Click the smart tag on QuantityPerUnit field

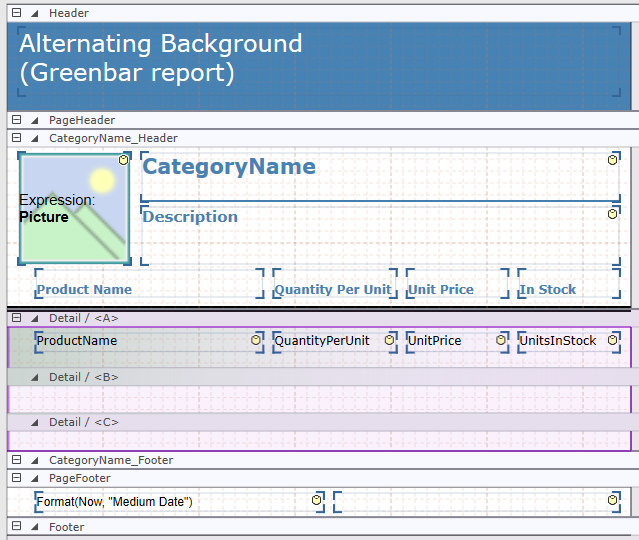390,341
